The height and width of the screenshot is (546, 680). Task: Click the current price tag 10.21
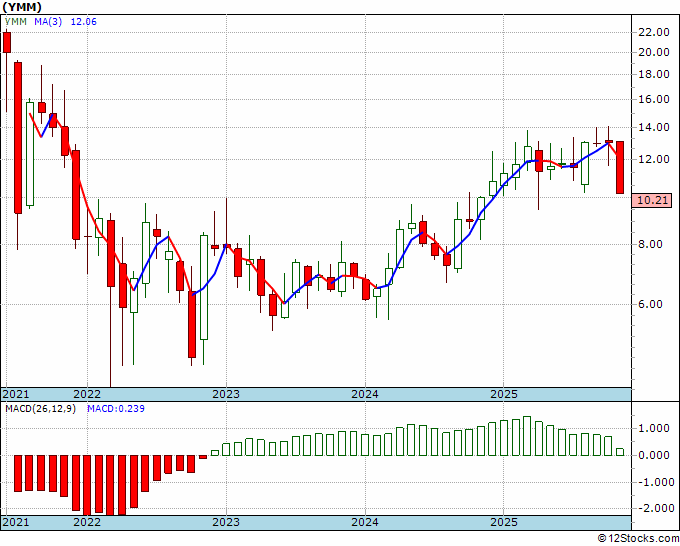click(653, 200)
